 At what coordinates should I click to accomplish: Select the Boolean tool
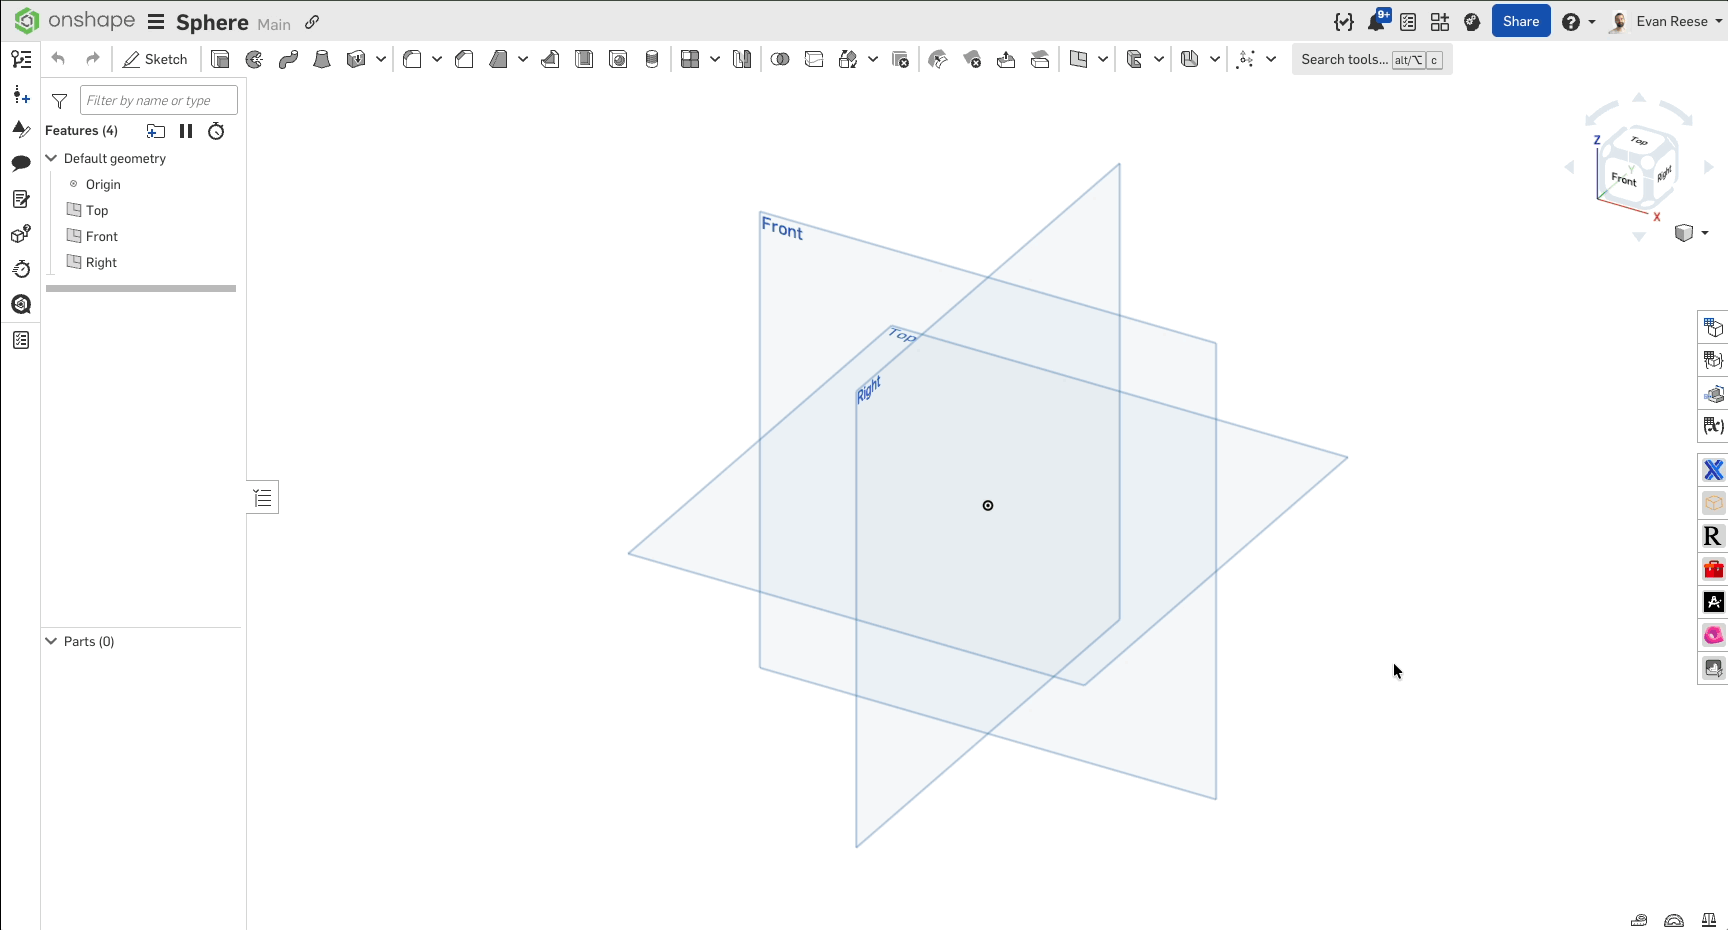pyautogui.click(x=780, y=60)
